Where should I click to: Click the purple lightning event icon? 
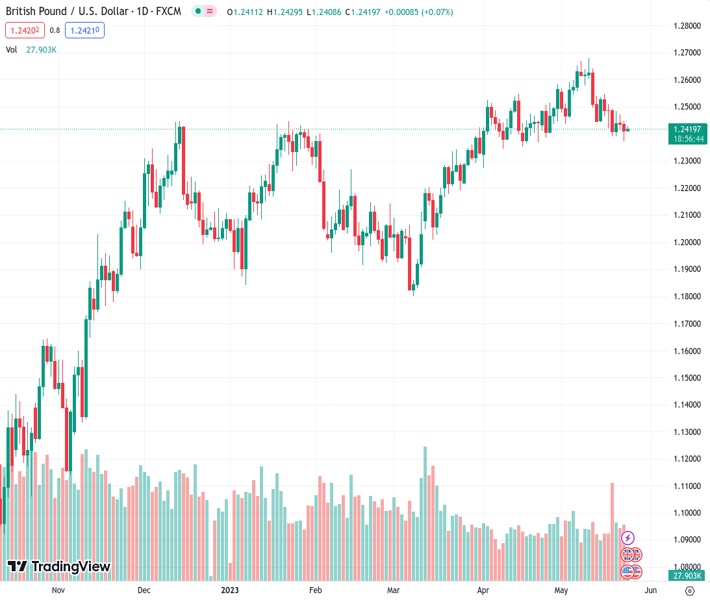pos(628,538)
